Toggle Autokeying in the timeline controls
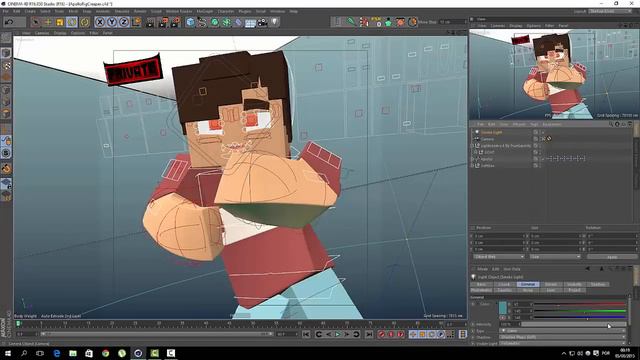The height and width of the screenshot is (360, 640). point(391,334)
